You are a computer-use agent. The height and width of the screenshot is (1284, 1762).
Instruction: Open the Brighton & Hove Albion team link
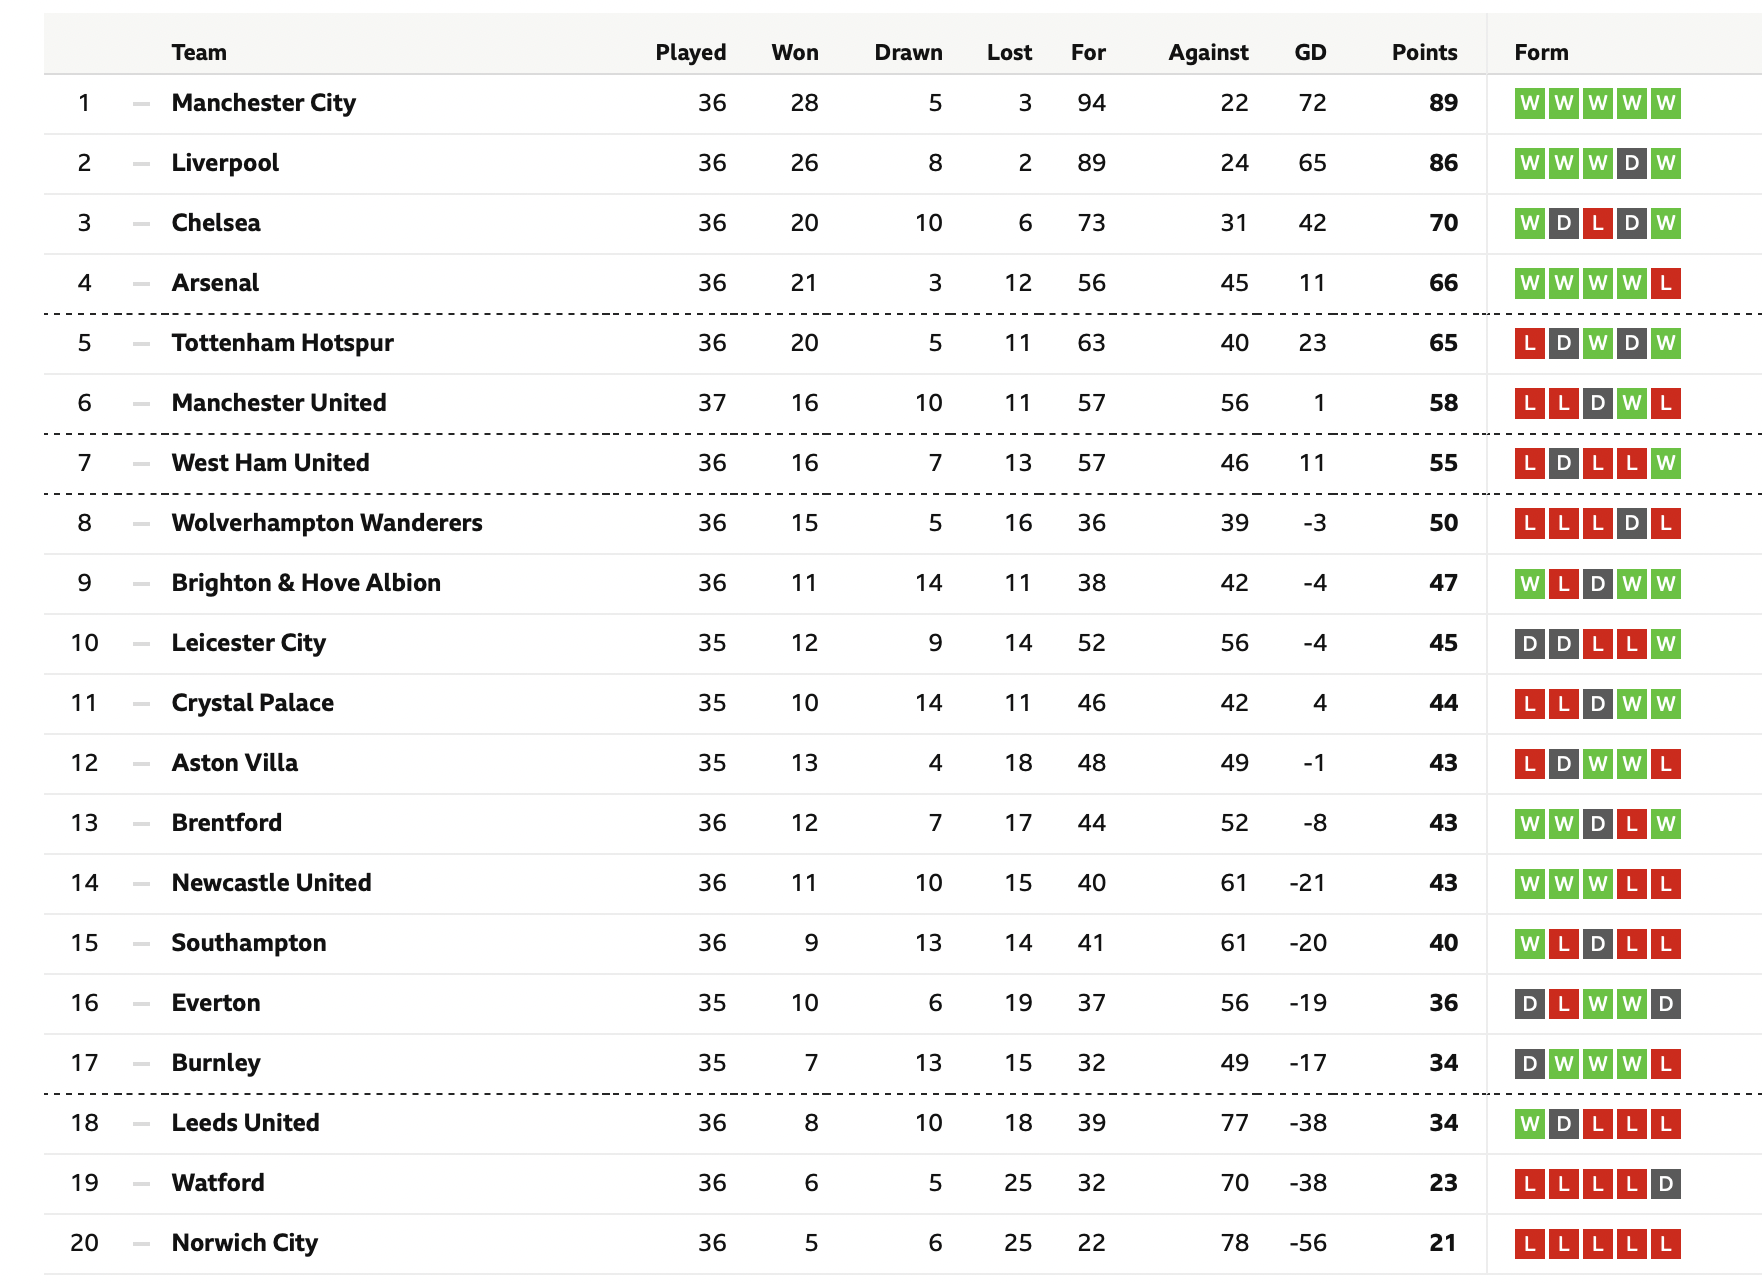tap(306, 583)
